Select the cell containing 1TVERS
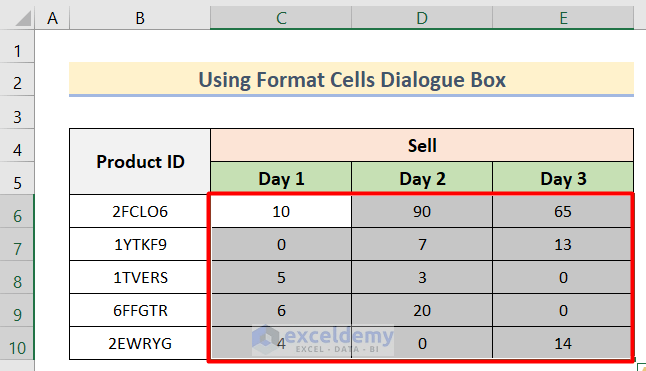 point(140,277)
